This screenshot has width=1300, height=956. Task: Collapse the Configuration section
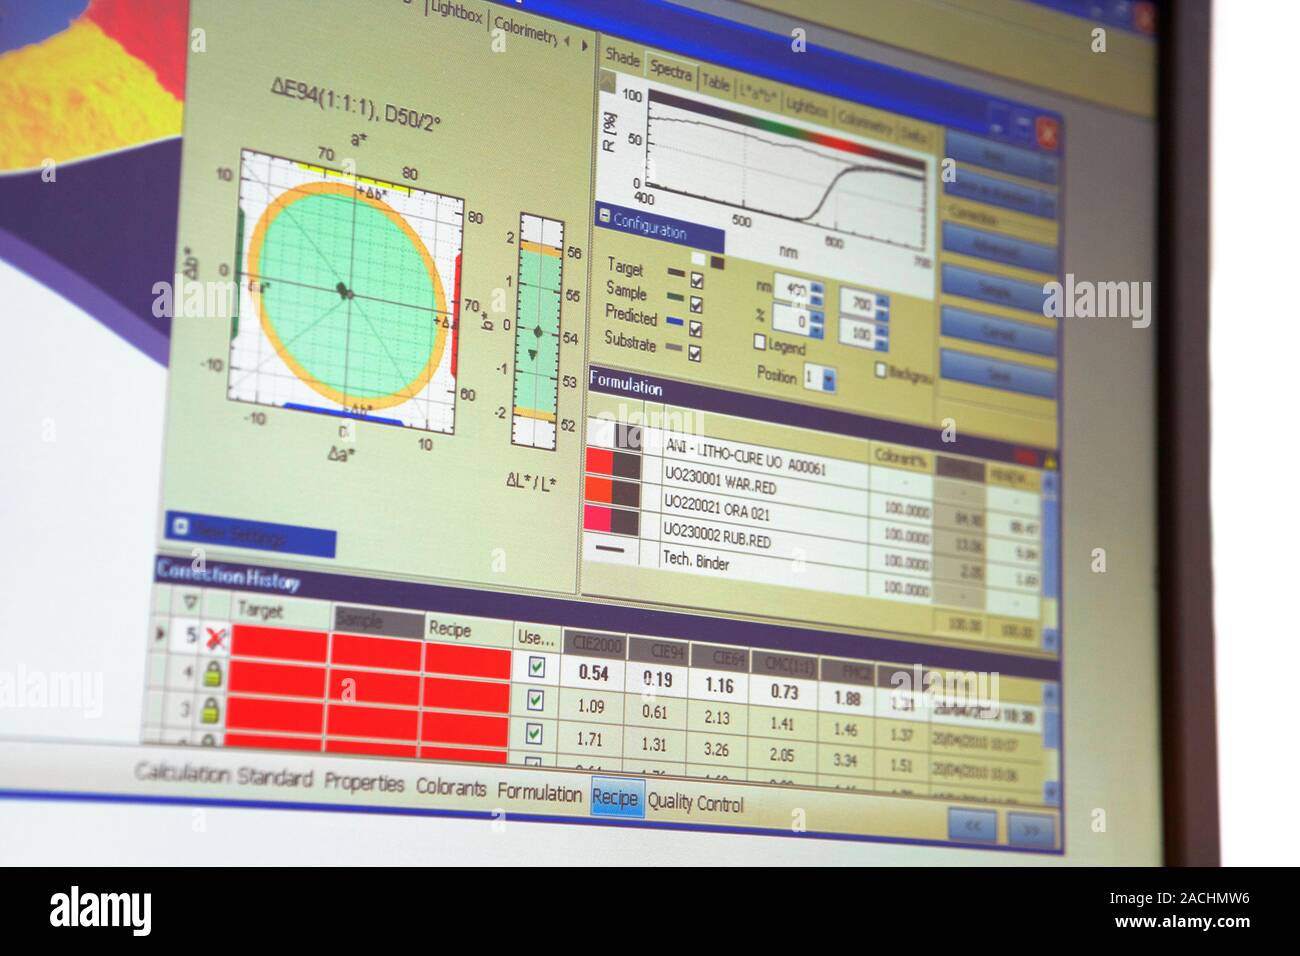coord(604,215)
